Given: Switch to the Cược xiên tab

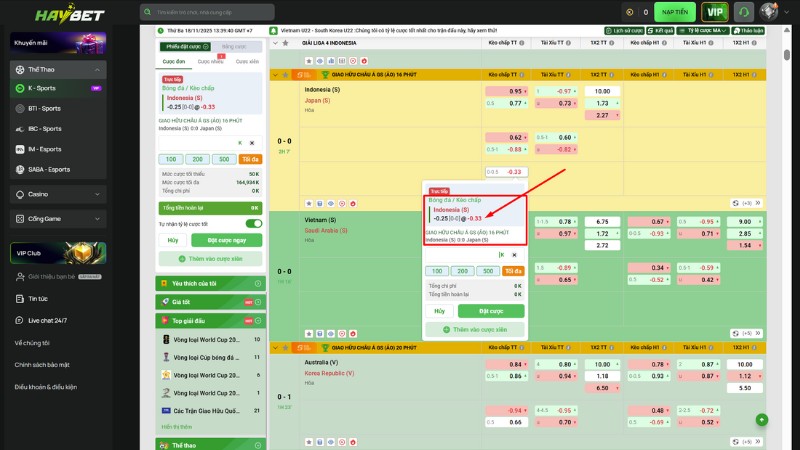Looking at the screenshot, I should 247,61.
